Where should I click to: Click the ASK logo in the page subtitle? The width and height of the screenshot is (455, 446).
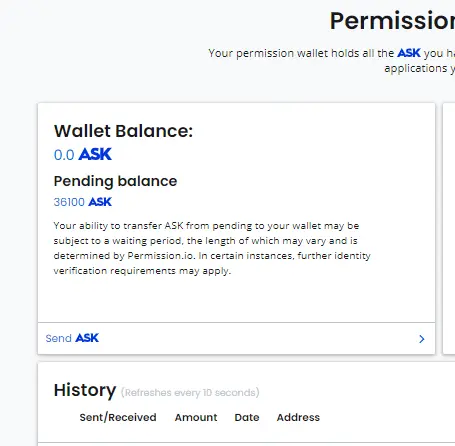(409, 53)
